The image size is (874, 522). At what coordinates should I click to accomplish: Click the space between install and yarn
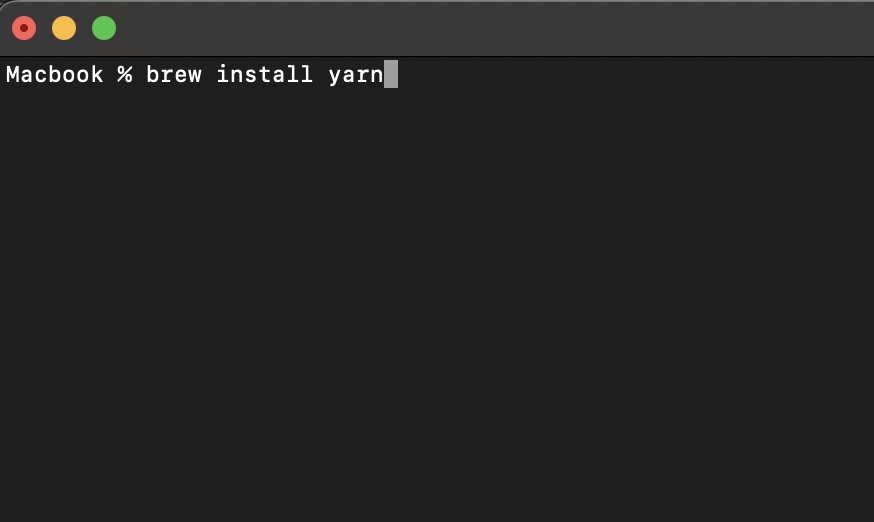321,75
